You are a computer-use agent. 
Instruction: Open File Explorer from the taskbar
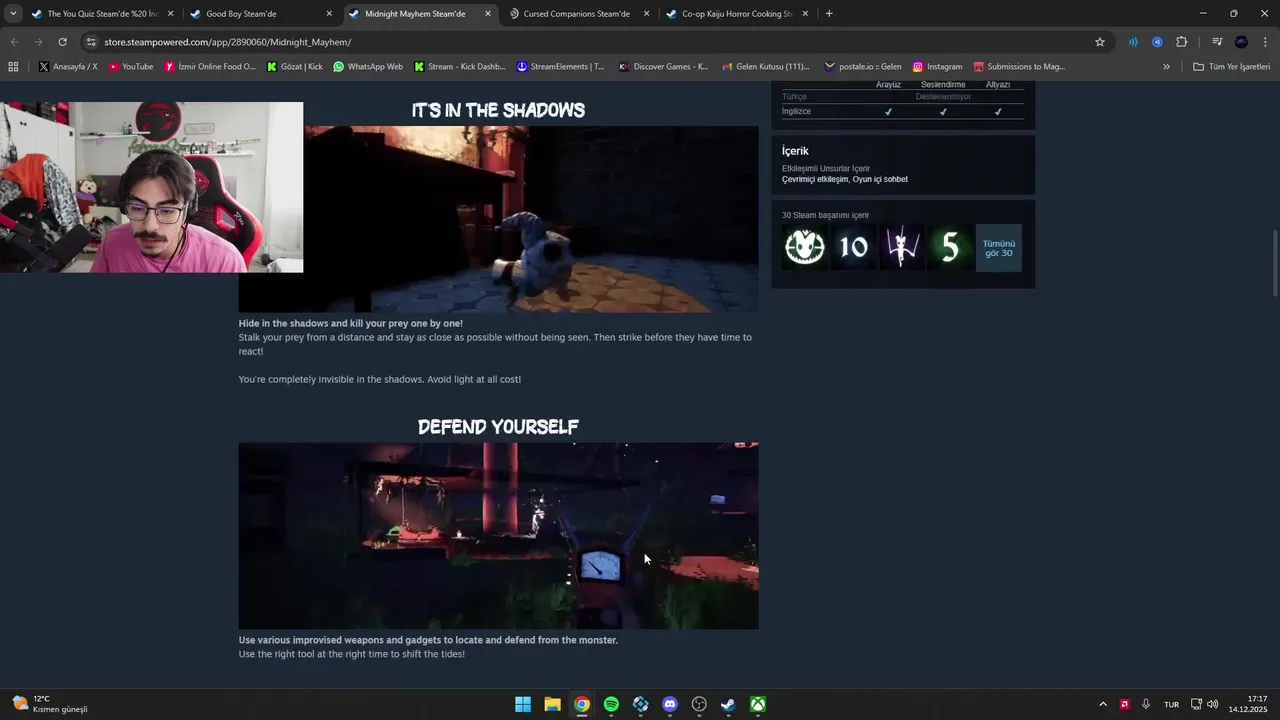(x=552, y=704)
